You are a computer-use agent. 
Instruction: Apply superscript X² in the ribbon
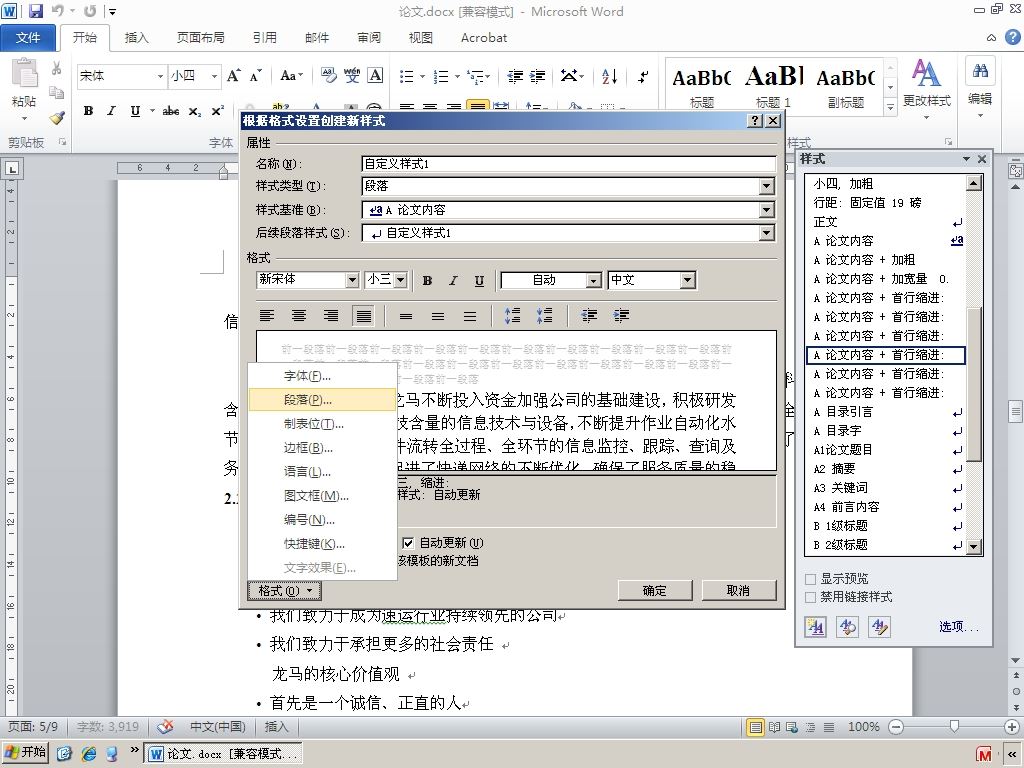[217, 111]
